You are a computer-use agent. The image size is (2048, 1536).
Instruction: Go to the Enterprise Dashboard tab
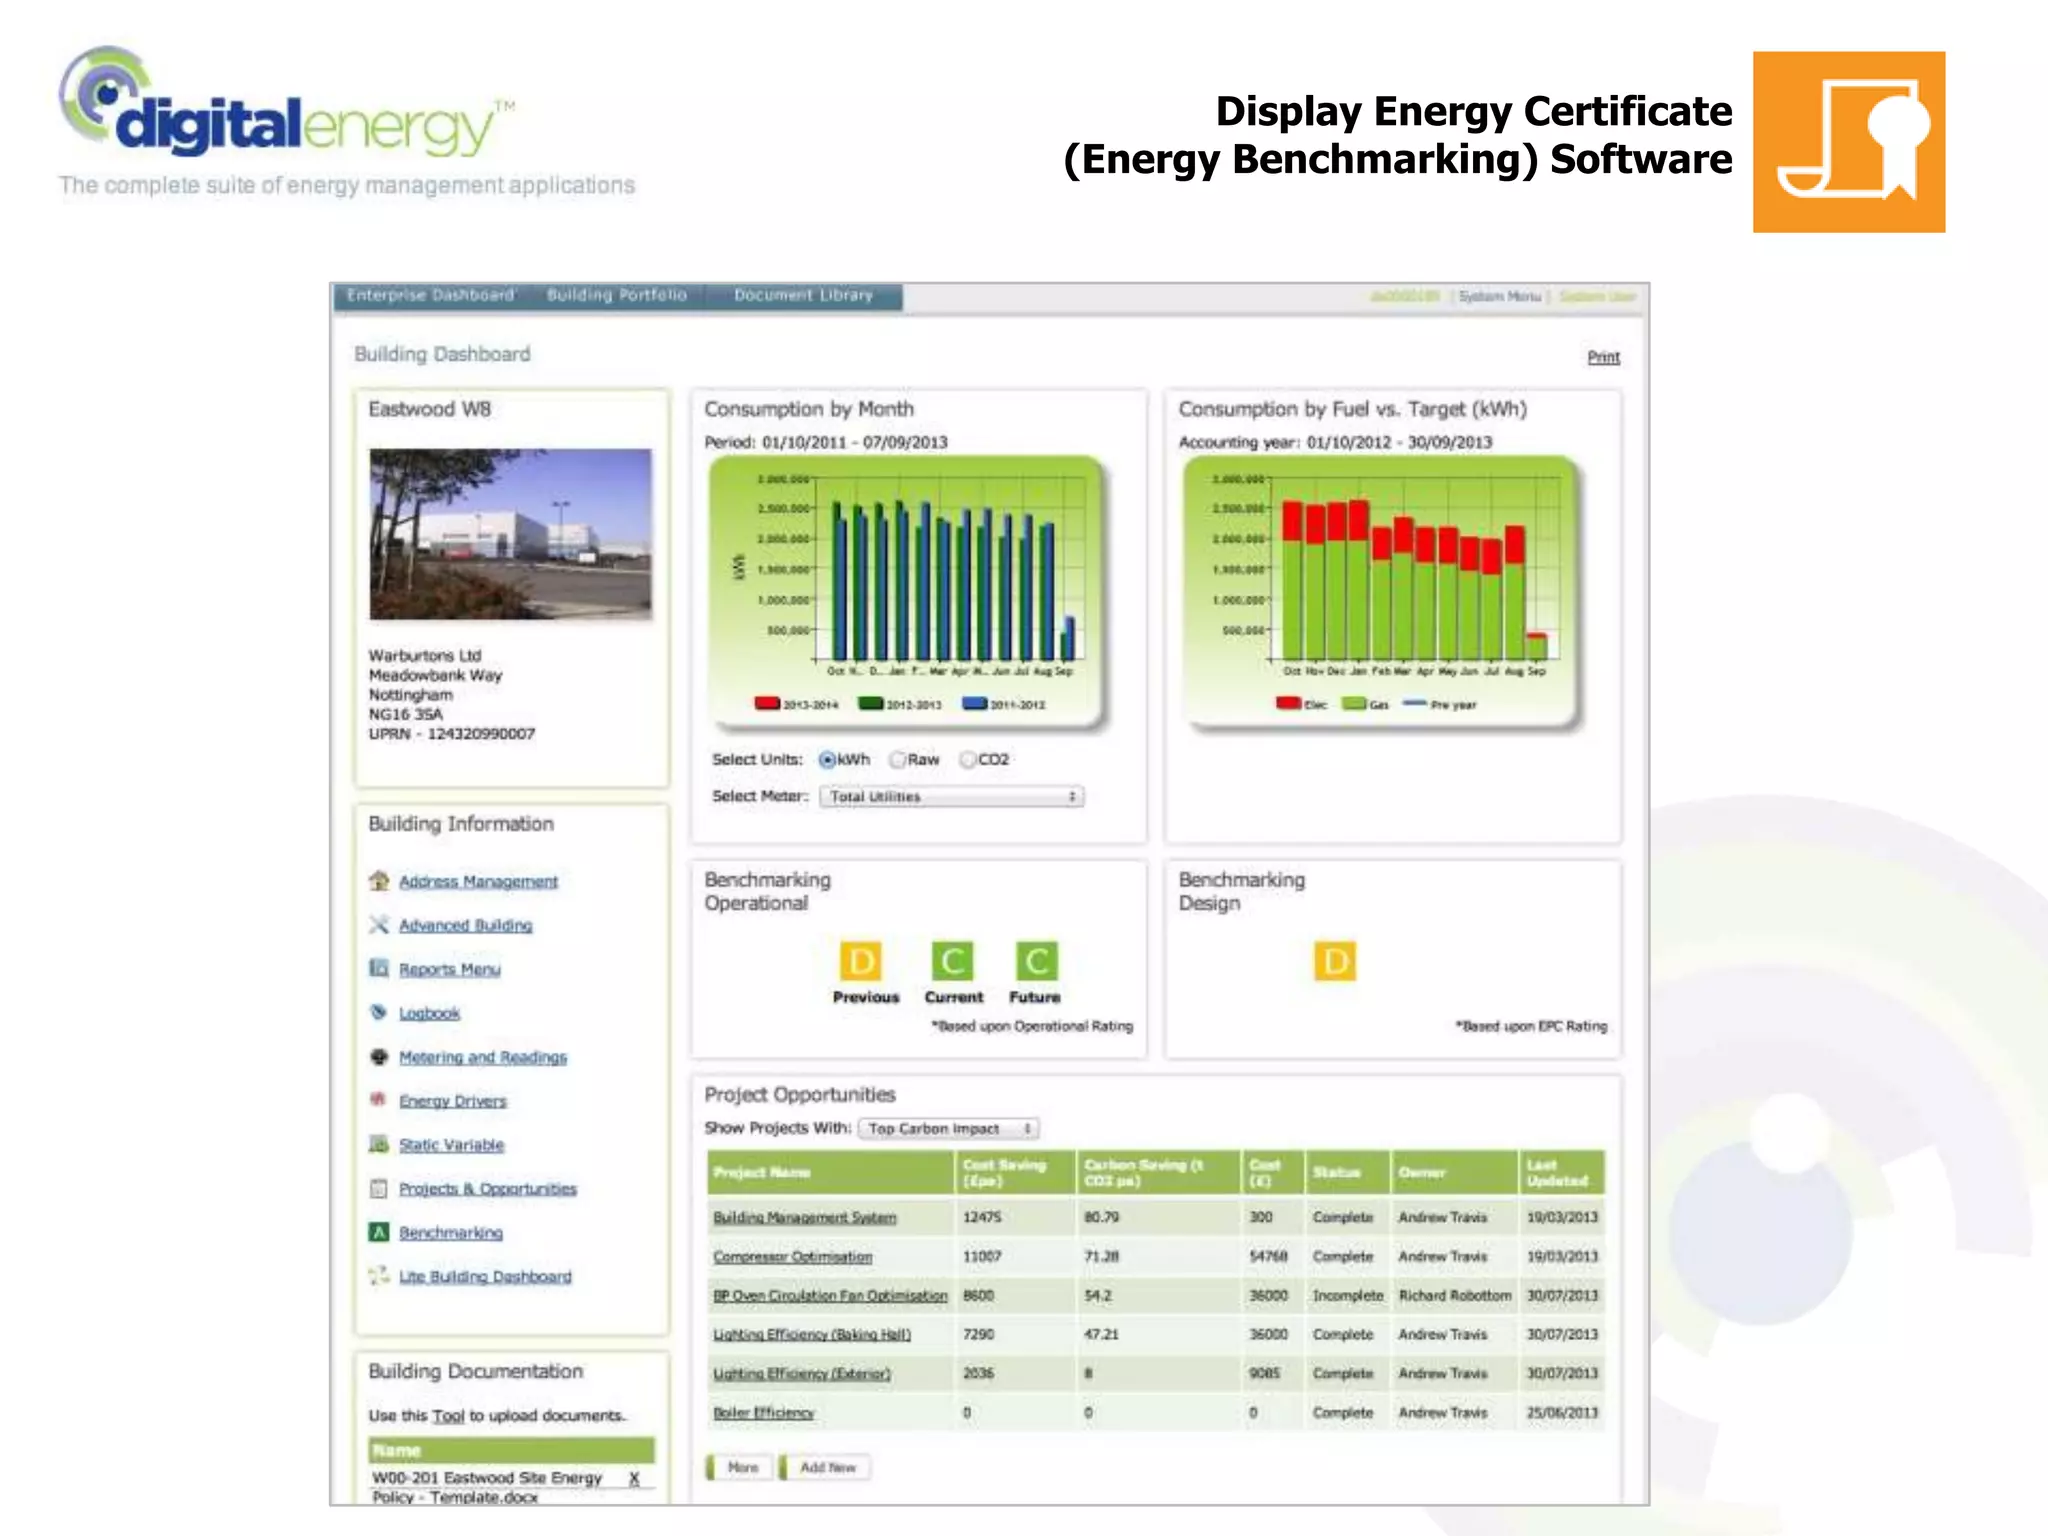(x=430, y=296)
